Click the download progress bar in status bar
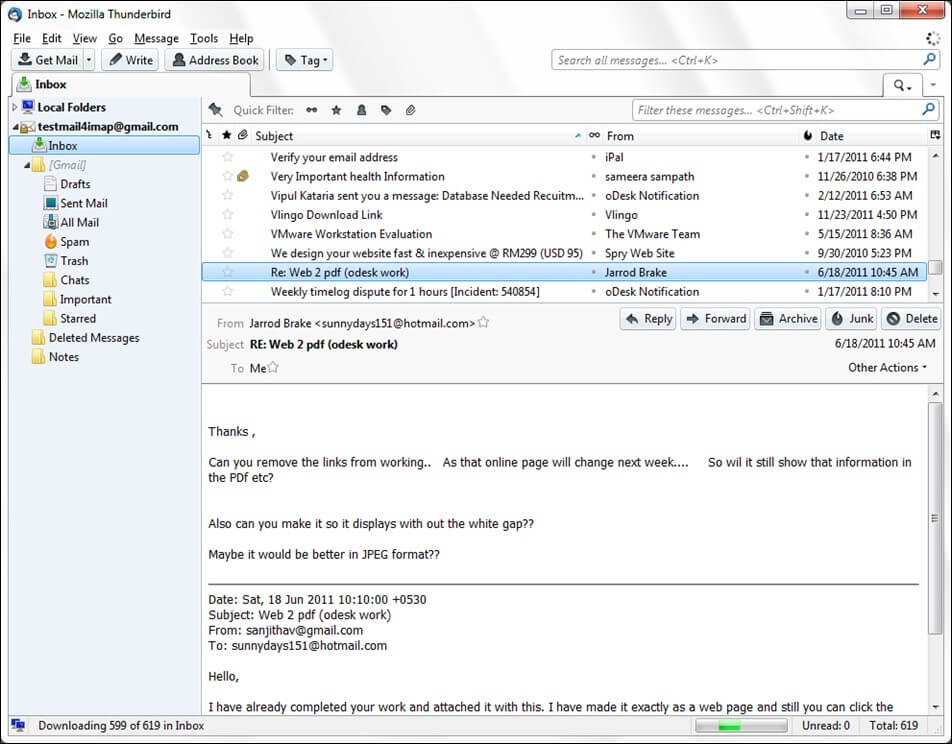 coord(741,725)
